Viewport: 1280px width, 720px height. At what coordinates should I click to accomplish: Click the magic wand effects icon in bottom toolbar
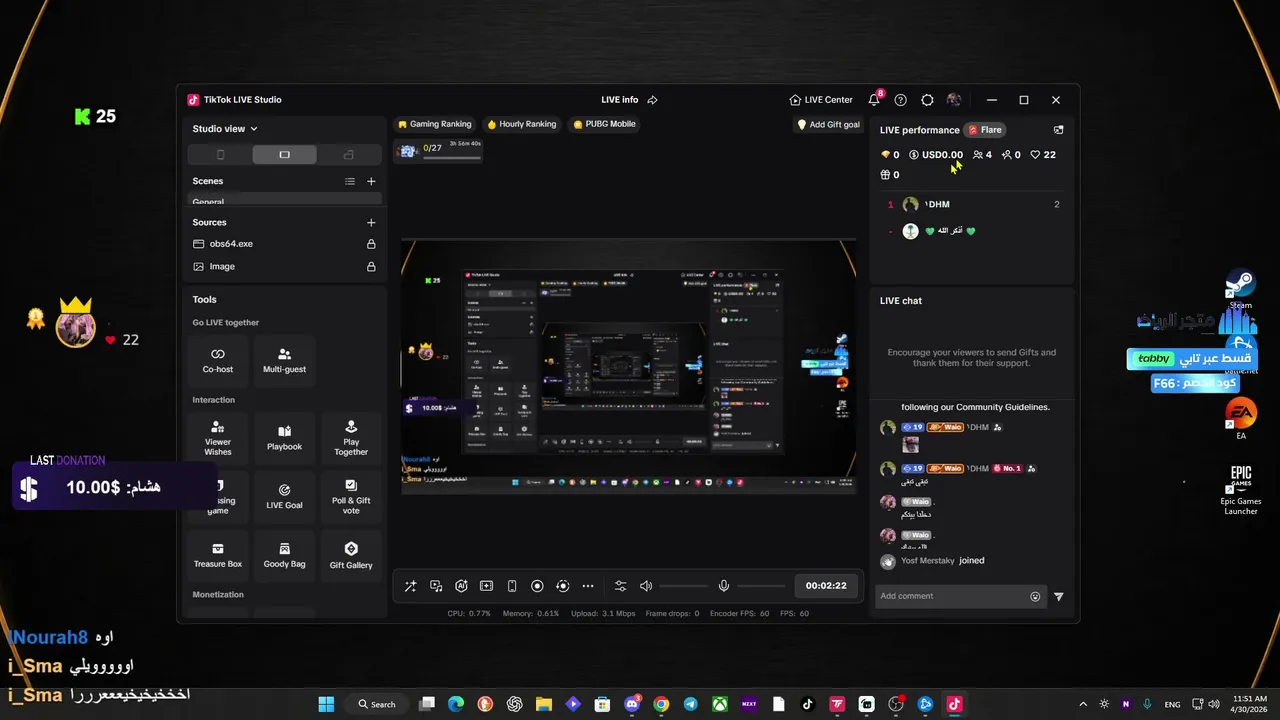[411, 586]
